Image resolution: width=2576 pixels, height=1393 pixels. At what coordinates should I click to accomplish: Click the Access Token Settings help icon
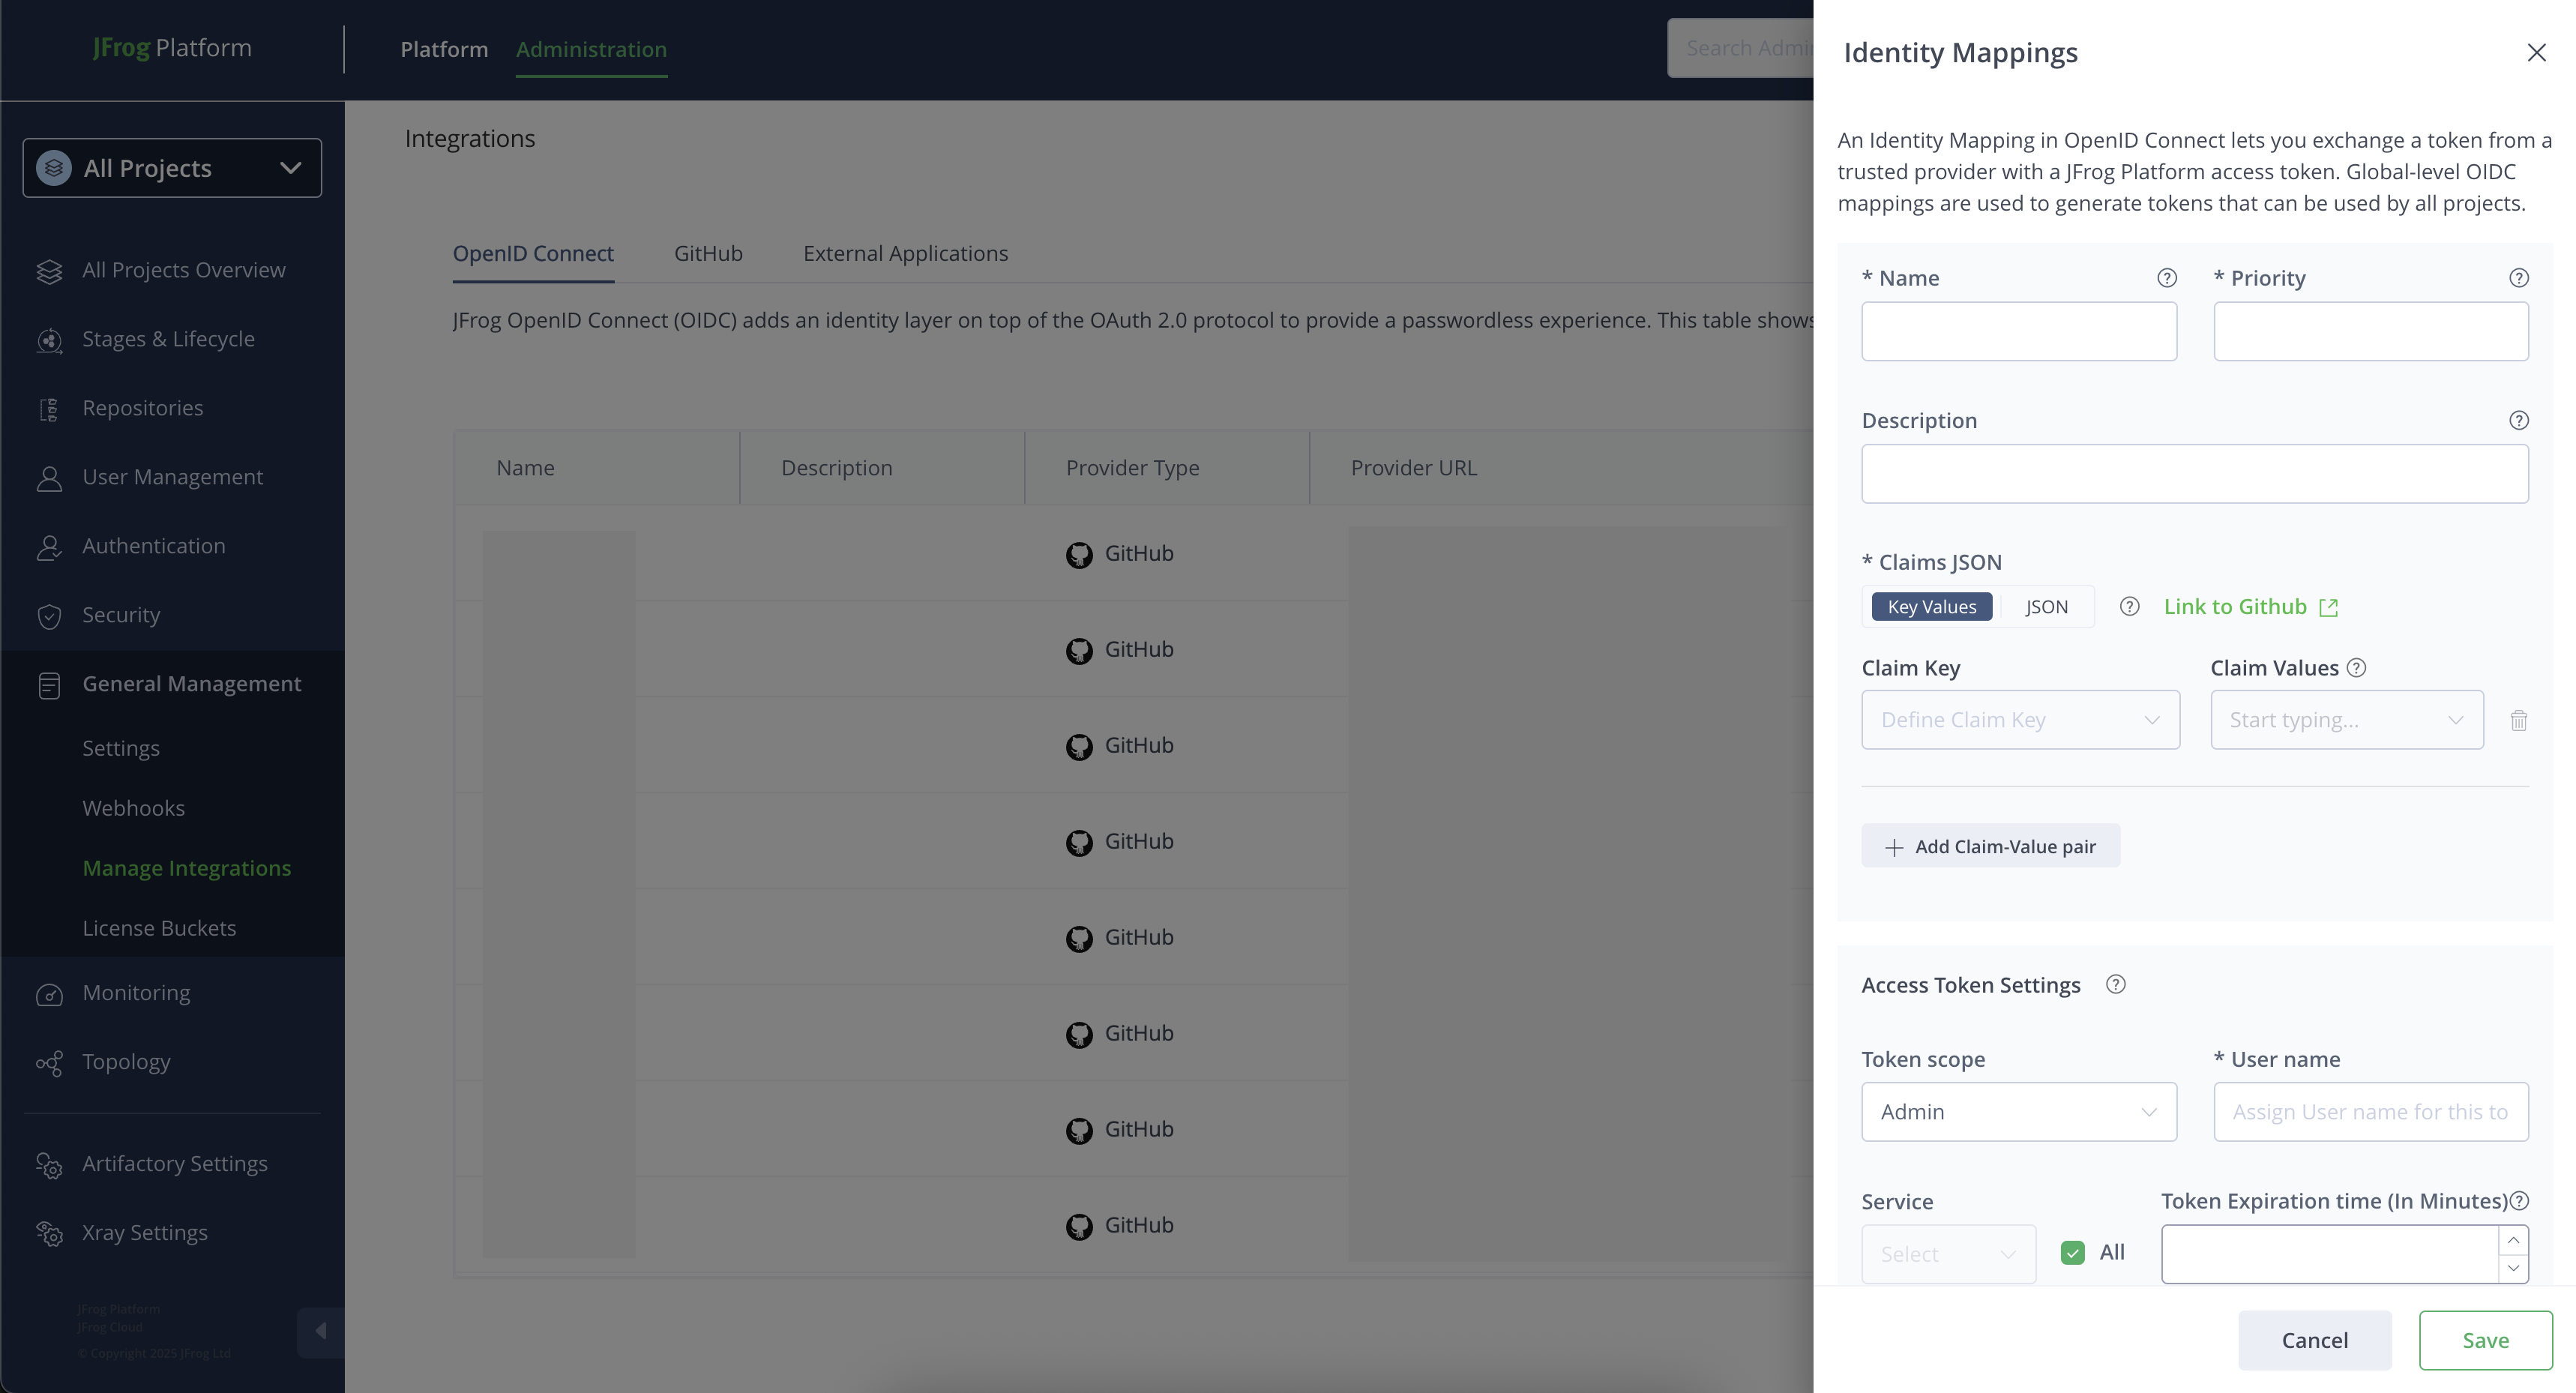(x=2115, y=985)
